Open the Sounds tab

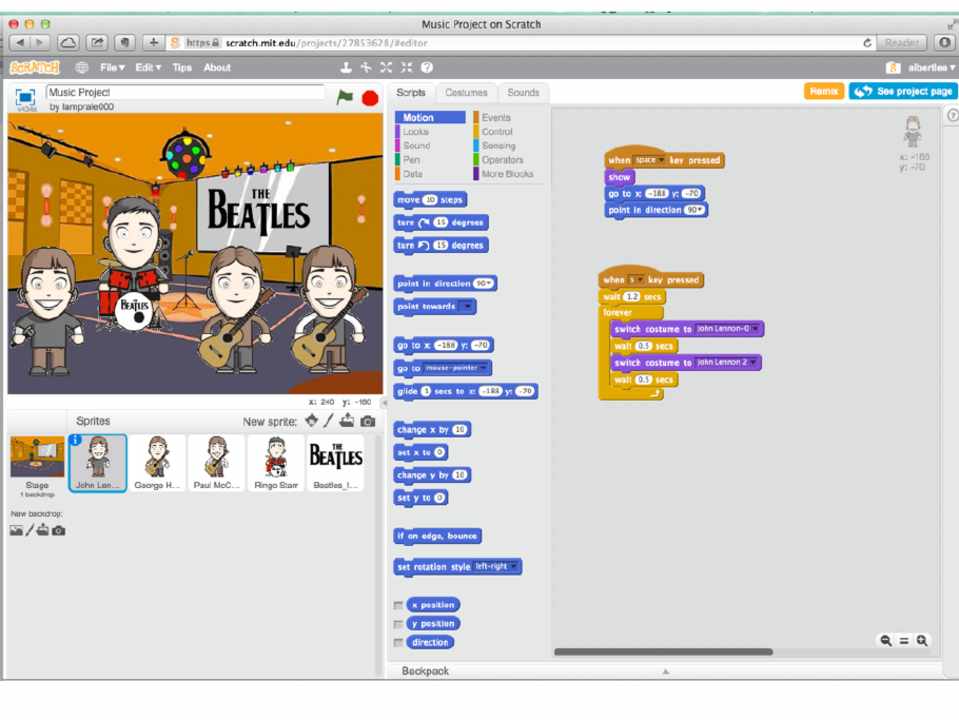coord(523,93)
